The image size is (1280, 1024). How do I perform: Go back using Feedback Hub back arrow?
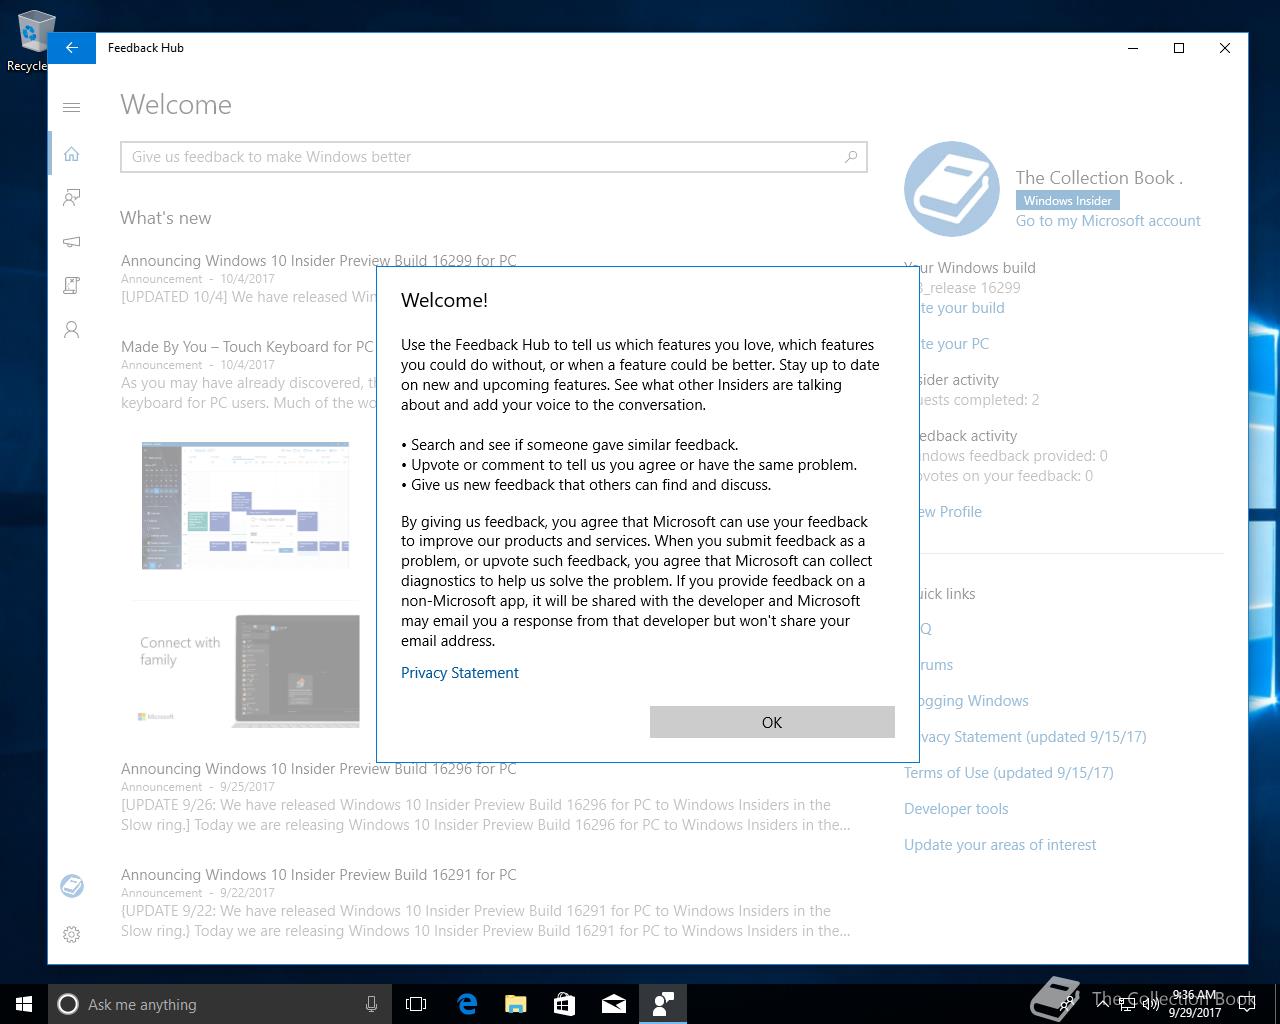tap(72, 48)
